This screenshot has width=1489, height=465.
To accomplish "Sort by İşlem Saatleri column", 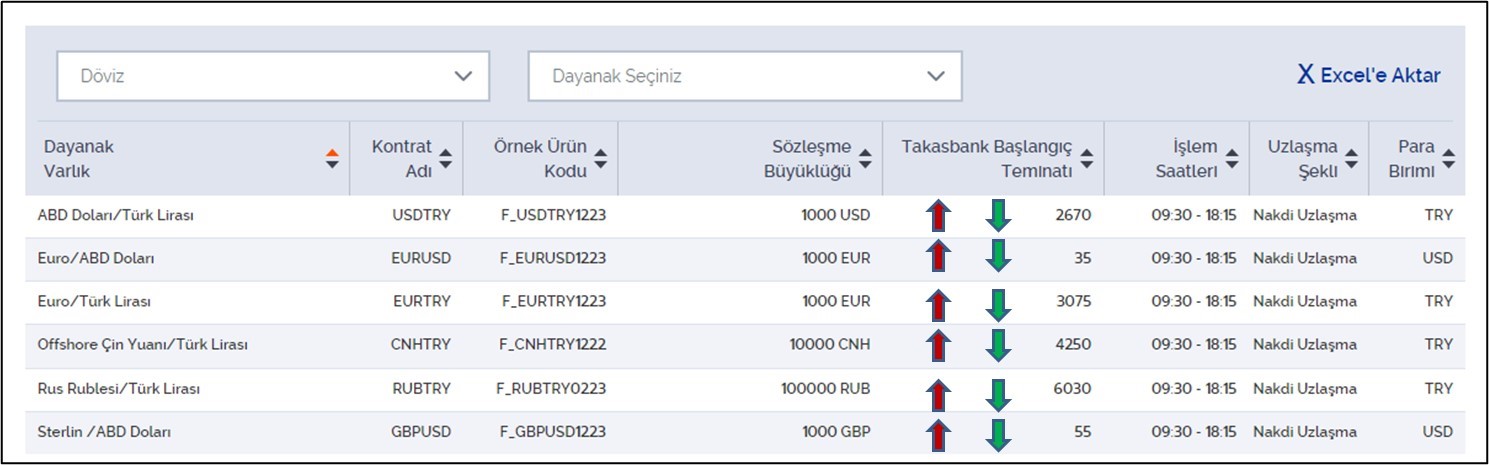I will (1232, 158).
